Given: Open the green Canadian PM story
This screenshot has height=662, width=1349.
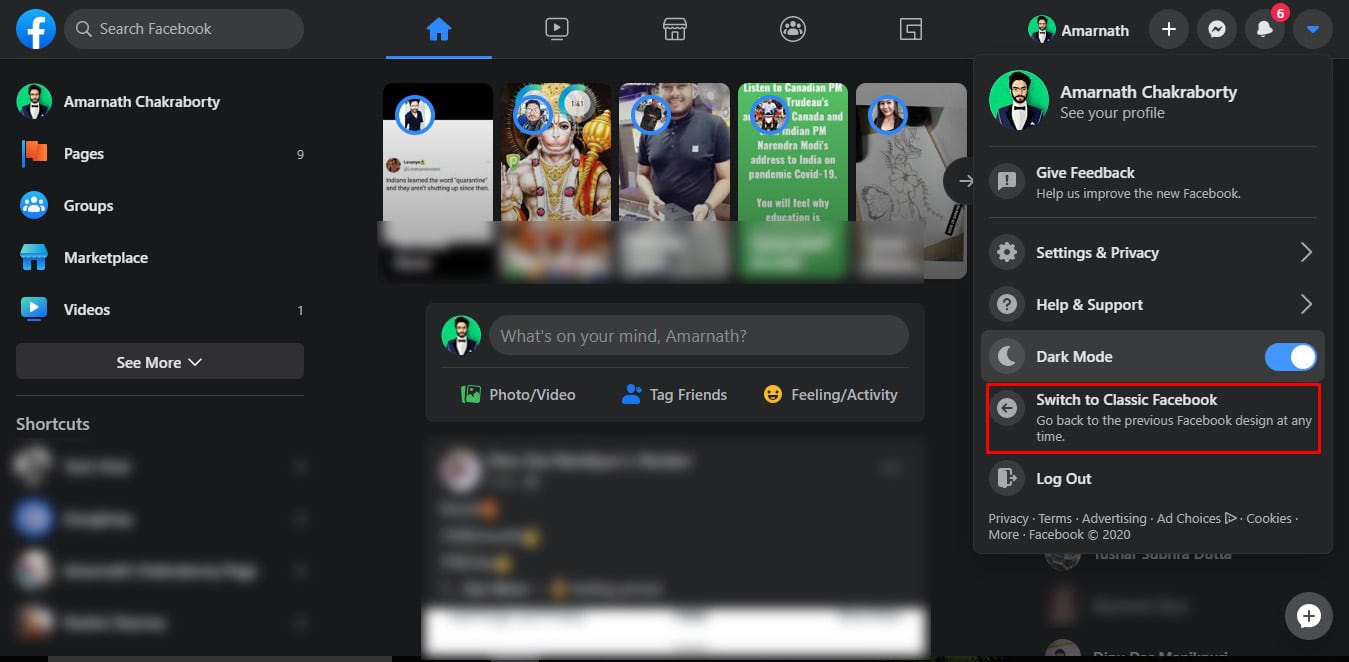Looking at the screenshot, I should tap(793, 180).
